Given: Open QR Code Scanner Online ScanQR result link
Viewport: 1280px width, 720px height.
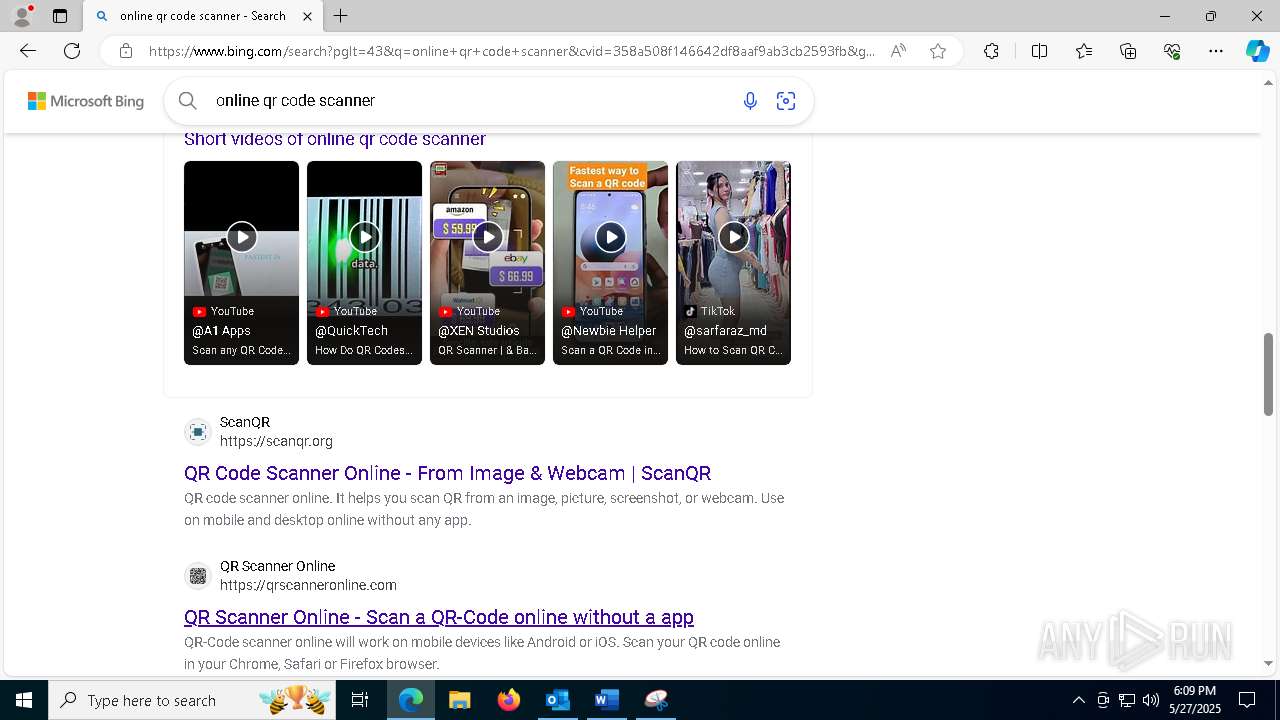Looking at the screenshot, I should coord(447,473).
